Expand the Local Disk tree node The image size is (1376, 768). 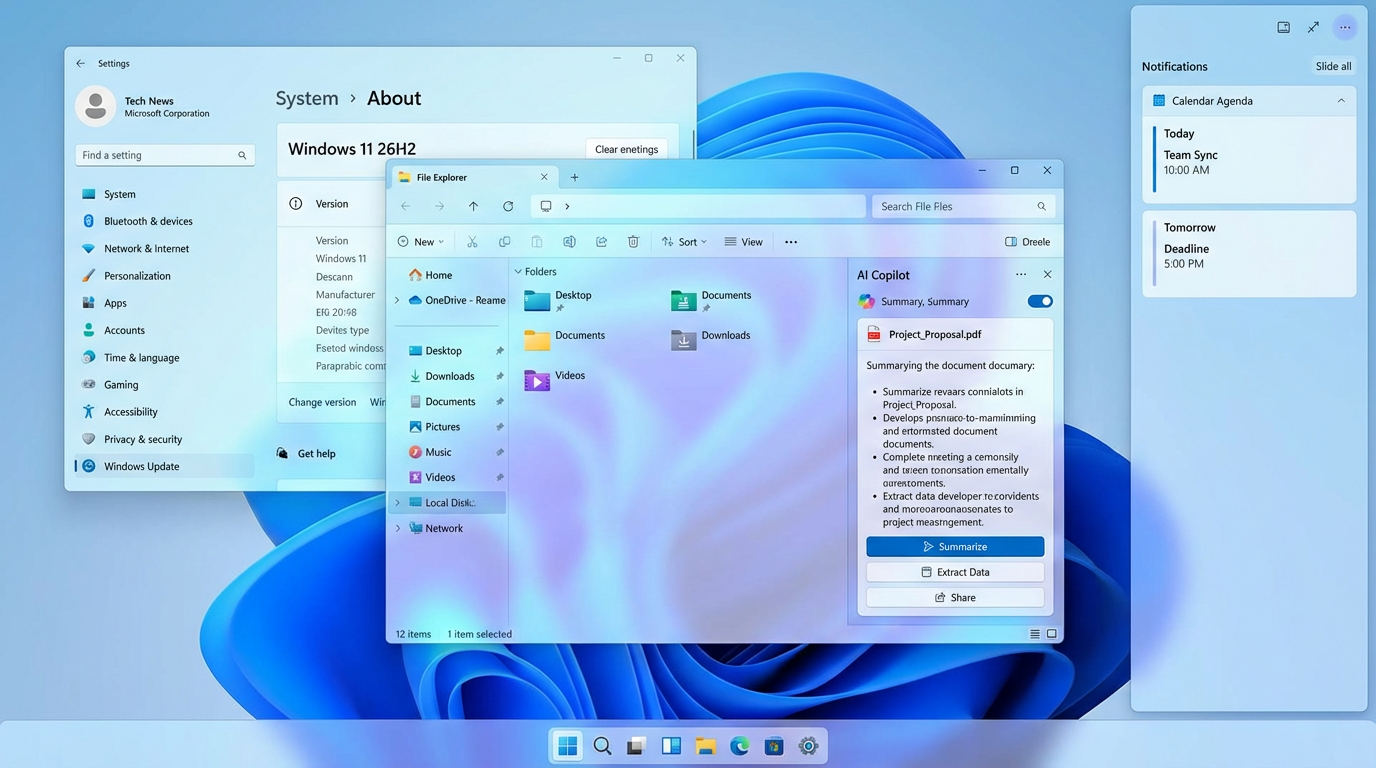[398, 503]
